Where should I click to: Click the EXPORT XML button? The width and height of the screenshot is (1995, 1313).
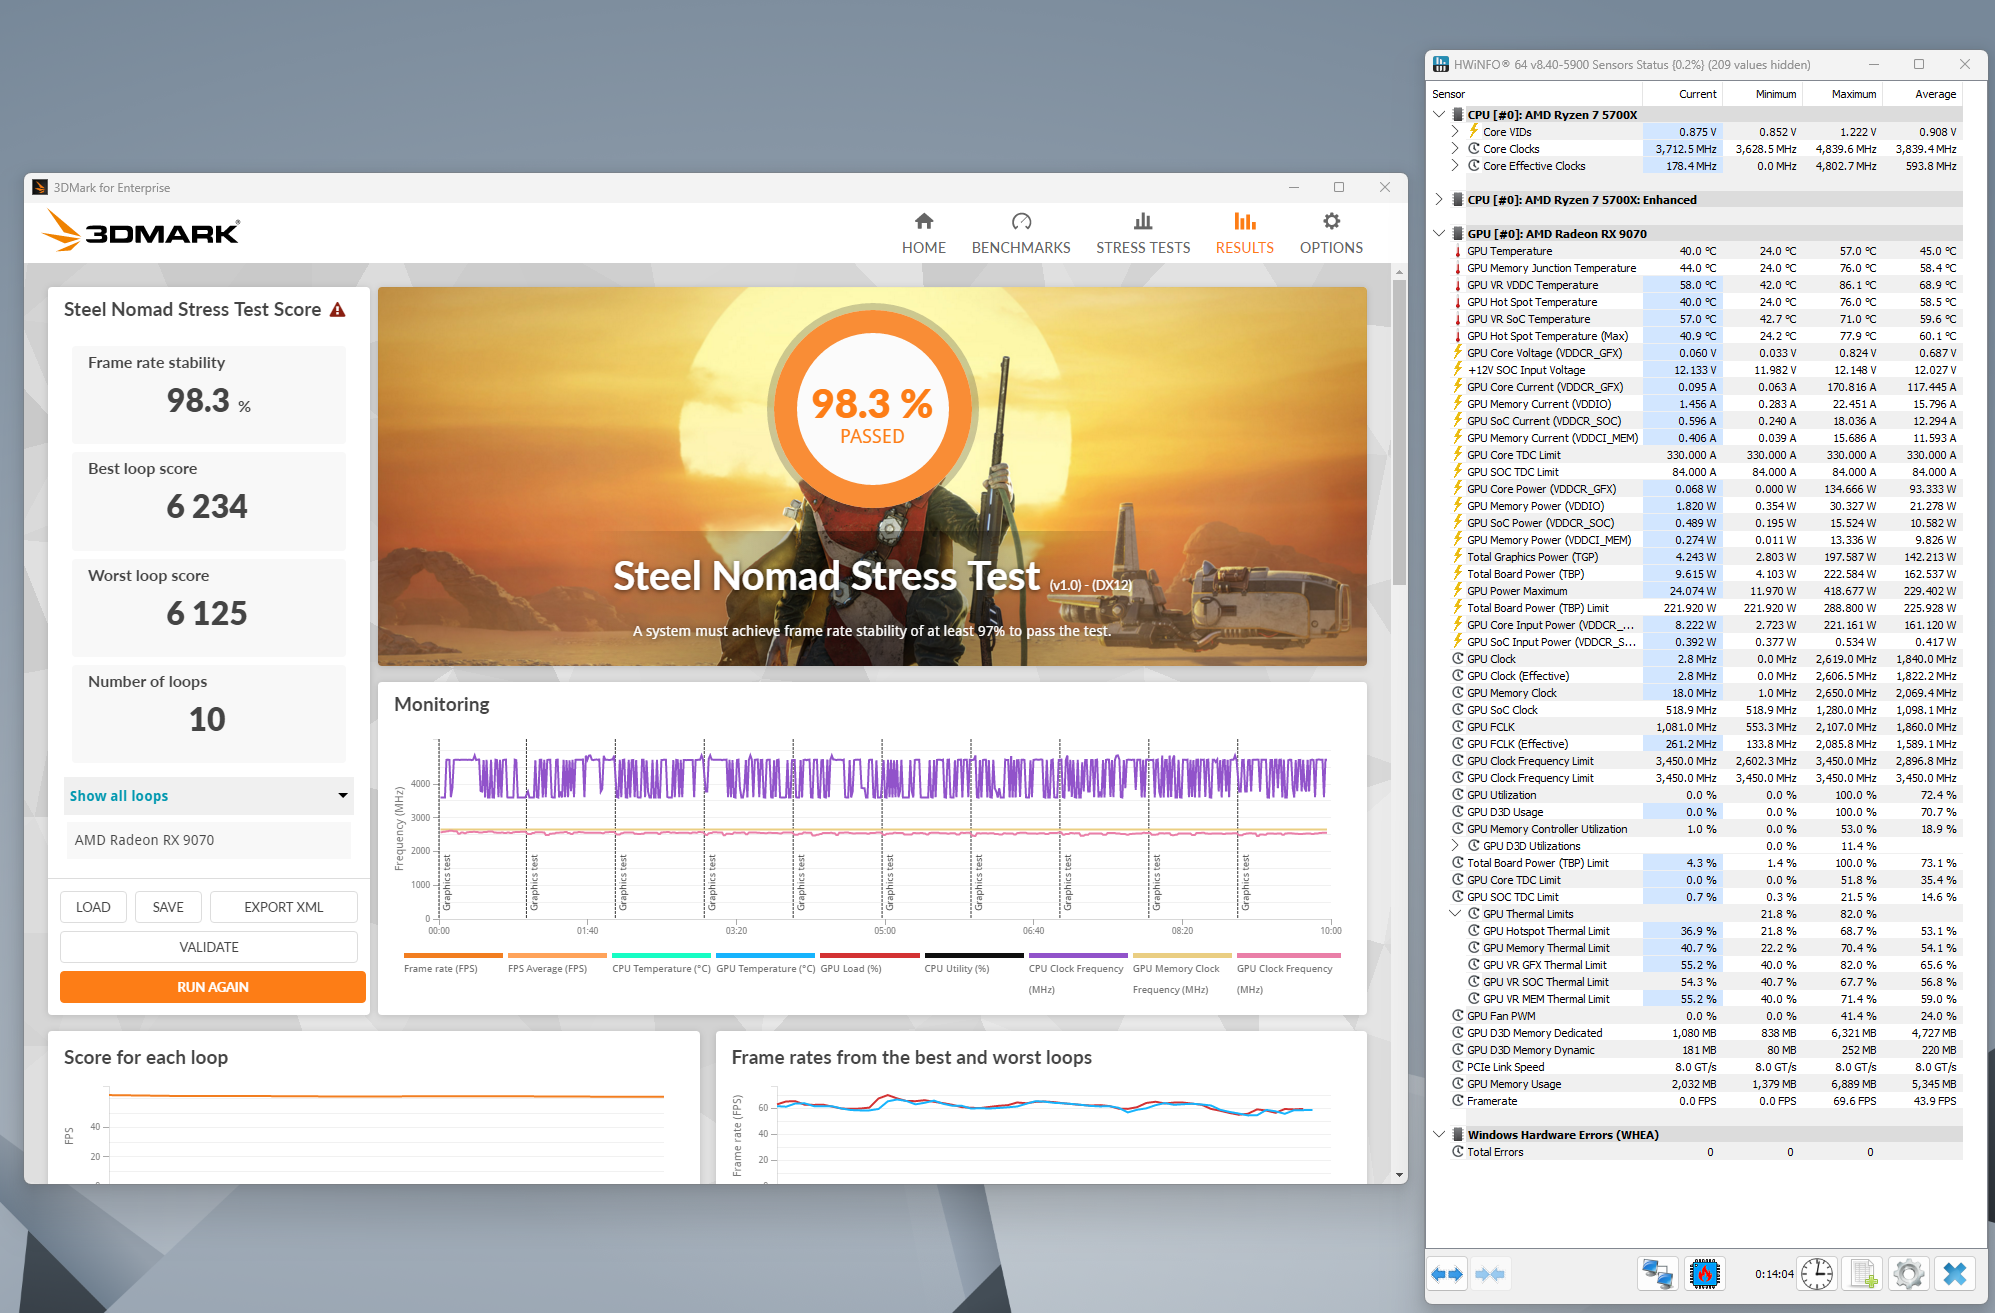pos(283,907)
